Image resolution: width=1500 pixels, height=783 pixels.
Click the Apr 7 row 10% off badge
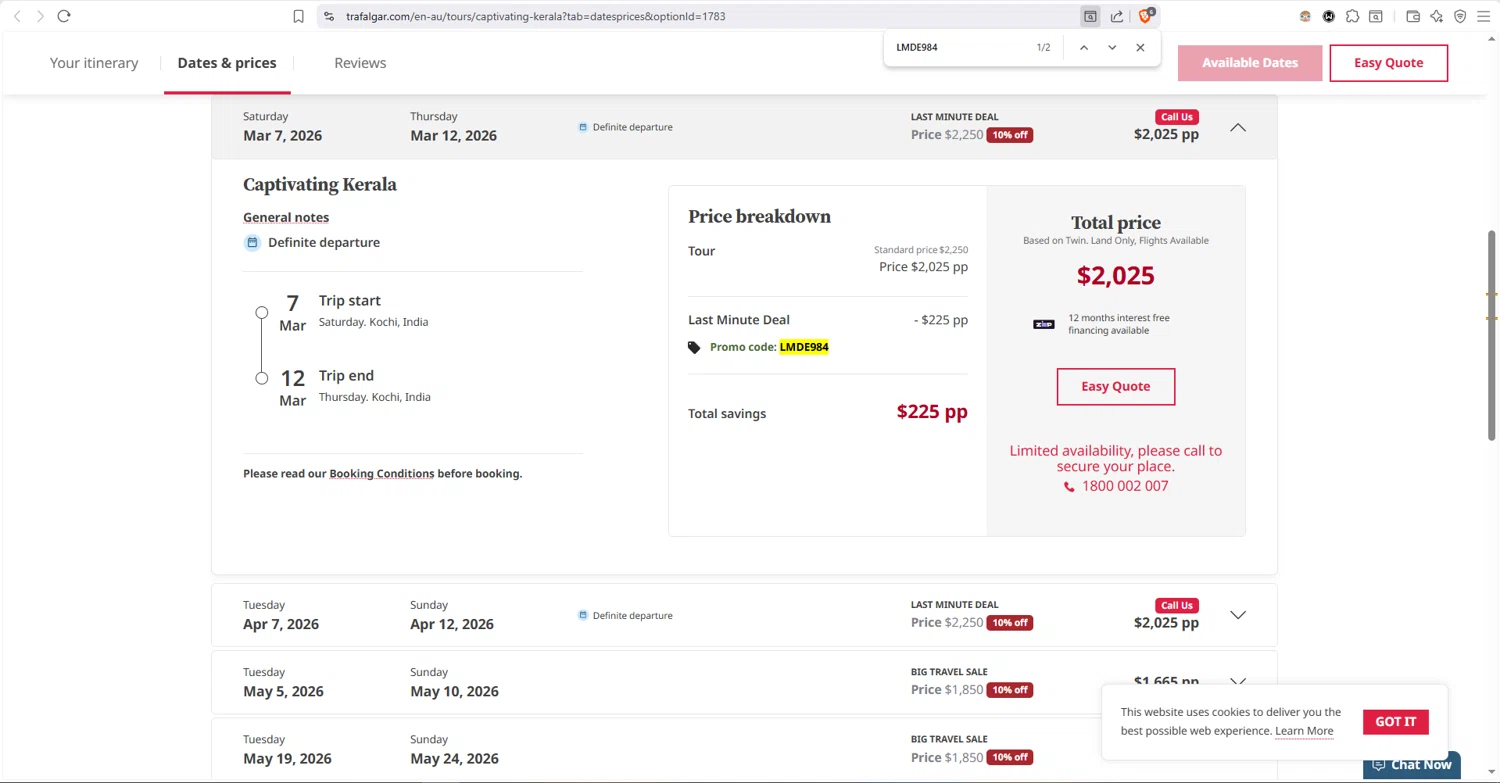(1009, 623)
